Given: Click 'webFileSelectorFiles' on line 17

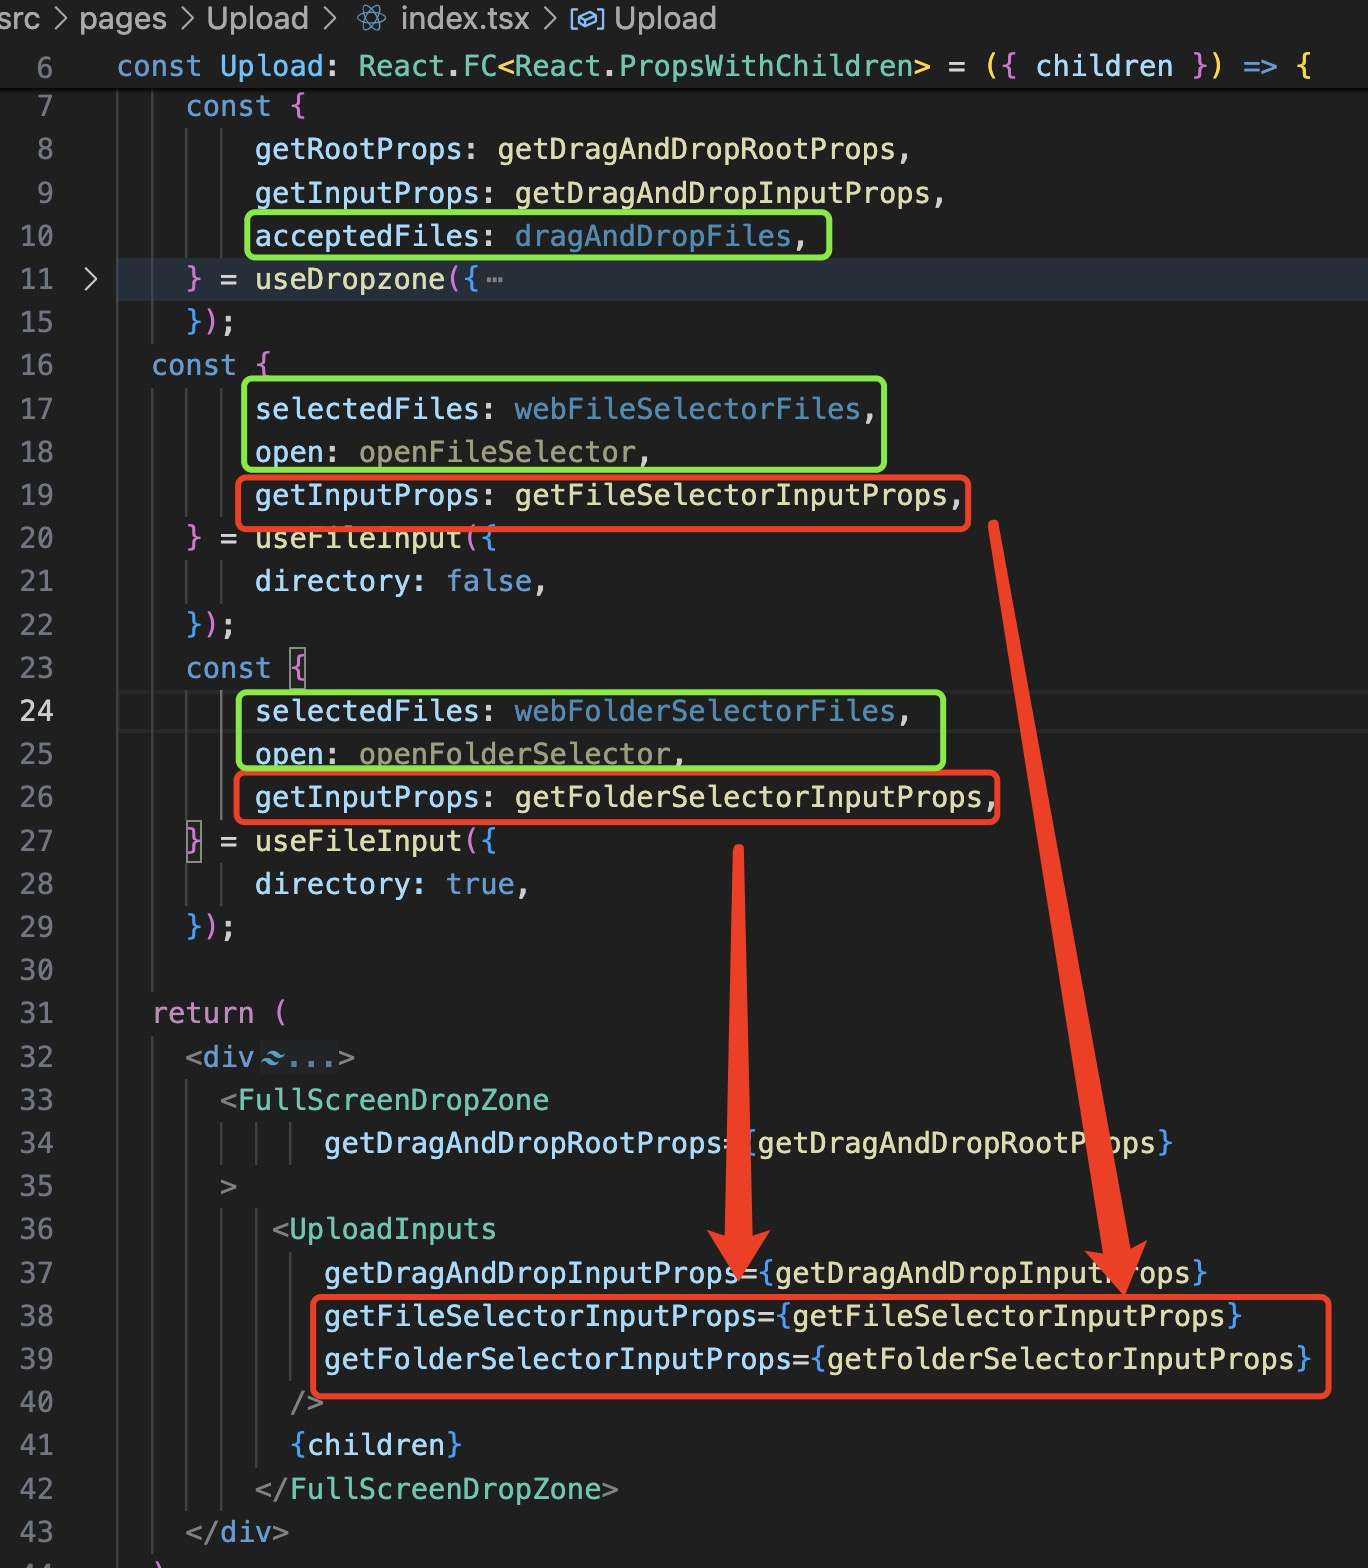Looking at the screenshot, I should tap(687, 409).
